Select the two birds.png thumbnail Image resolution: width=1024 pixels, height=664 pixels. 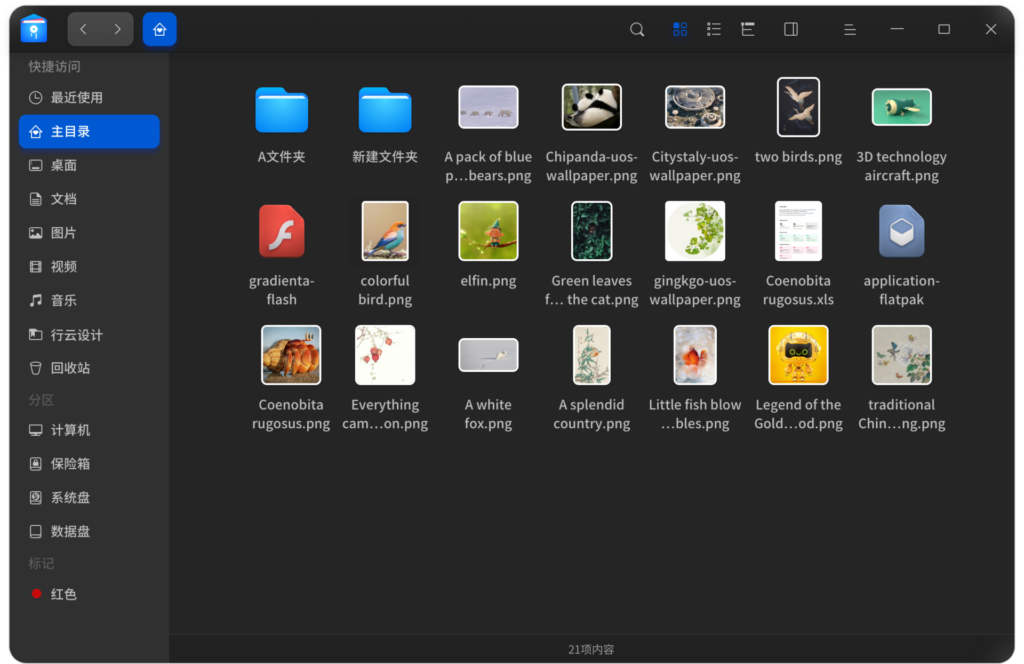click(x=798, y=107)
